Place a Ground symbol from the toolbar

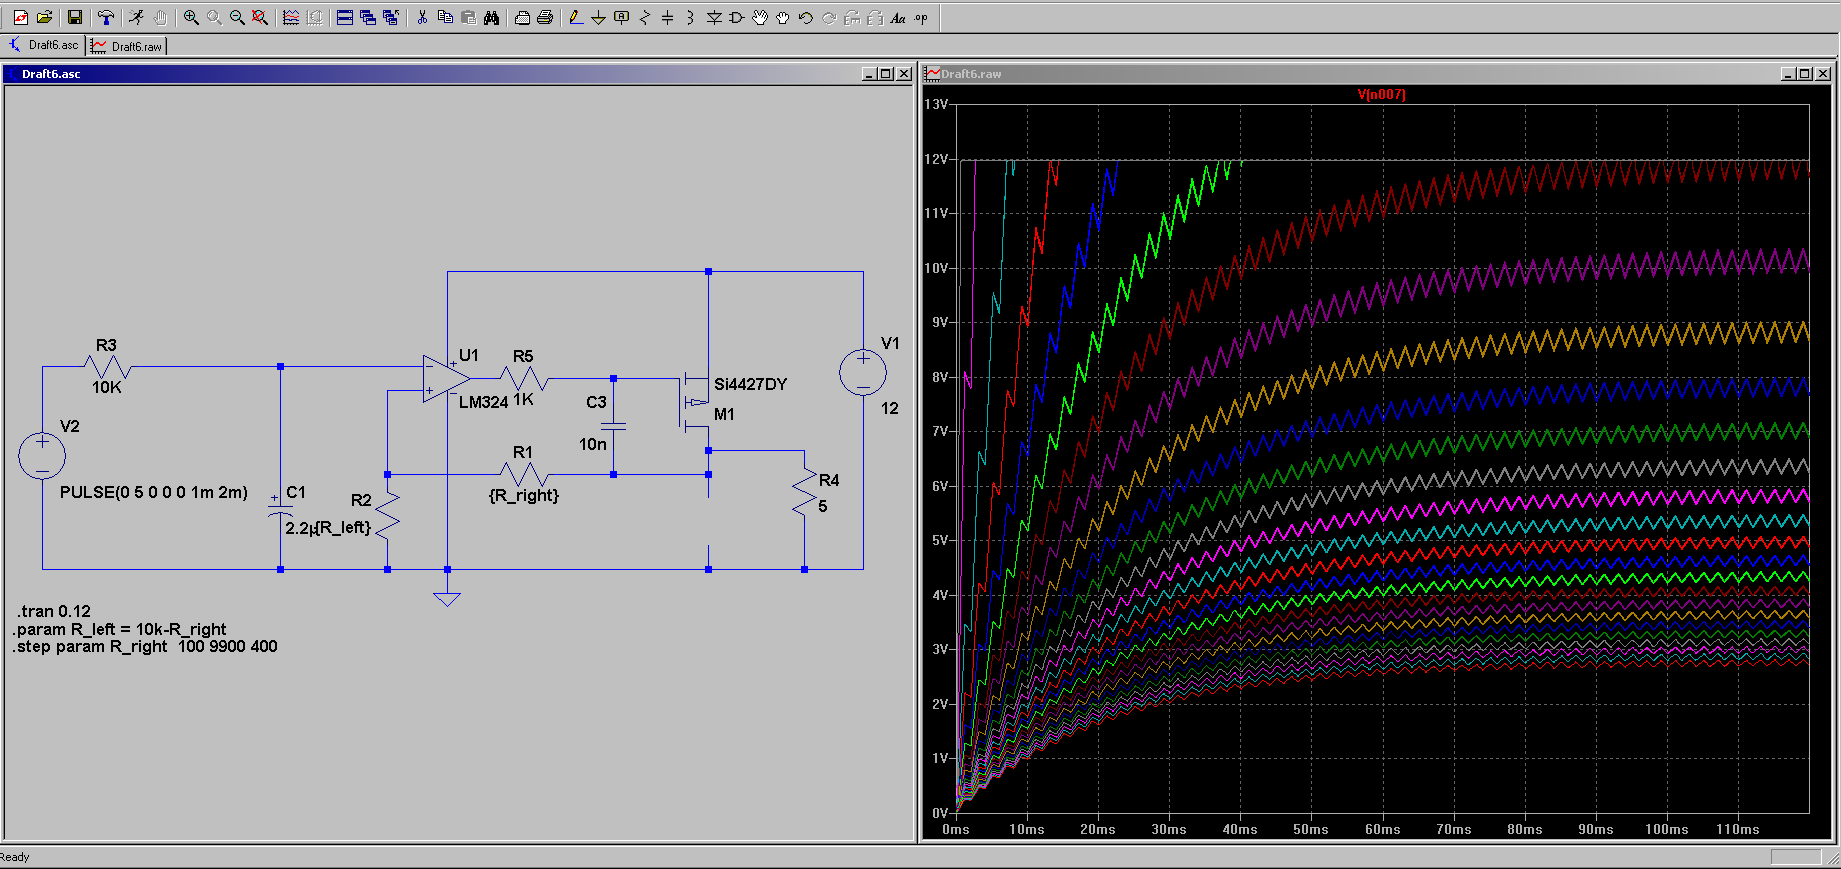pyautogui.click(x=598, y=17)
